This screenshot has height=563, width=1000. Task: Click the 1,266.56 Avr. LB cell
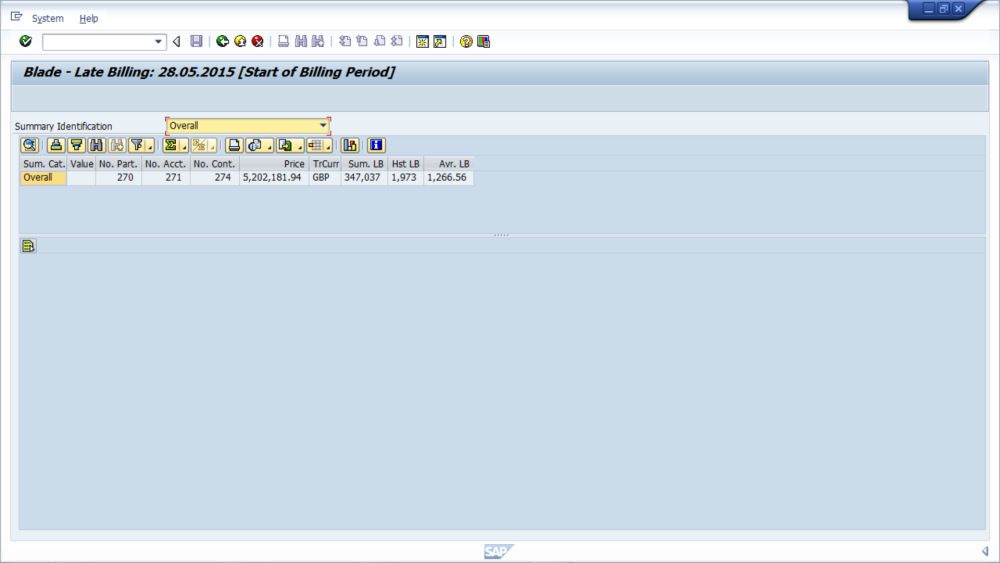449,178
